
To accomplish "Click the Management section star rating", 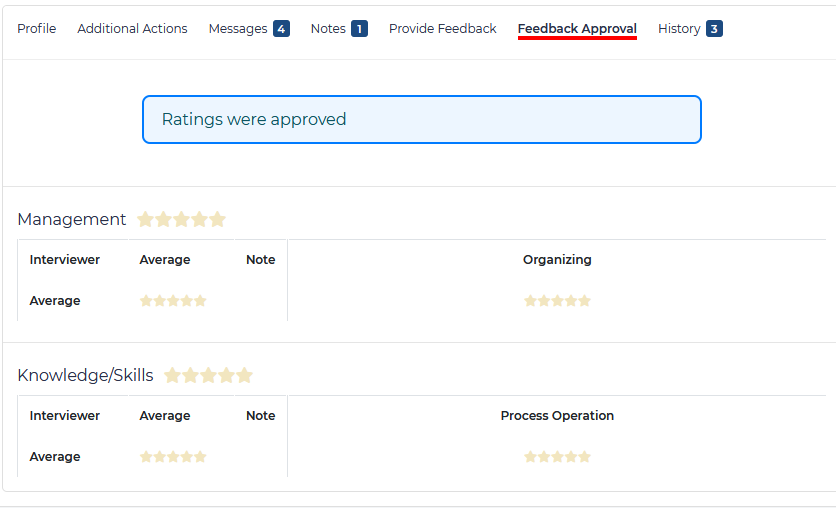I will point(181,219).
